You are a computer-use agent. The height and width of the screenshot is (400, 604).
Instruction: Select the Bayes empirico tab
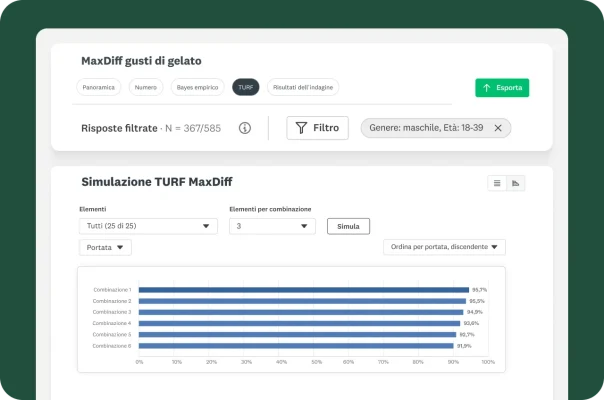pos(197,88)
